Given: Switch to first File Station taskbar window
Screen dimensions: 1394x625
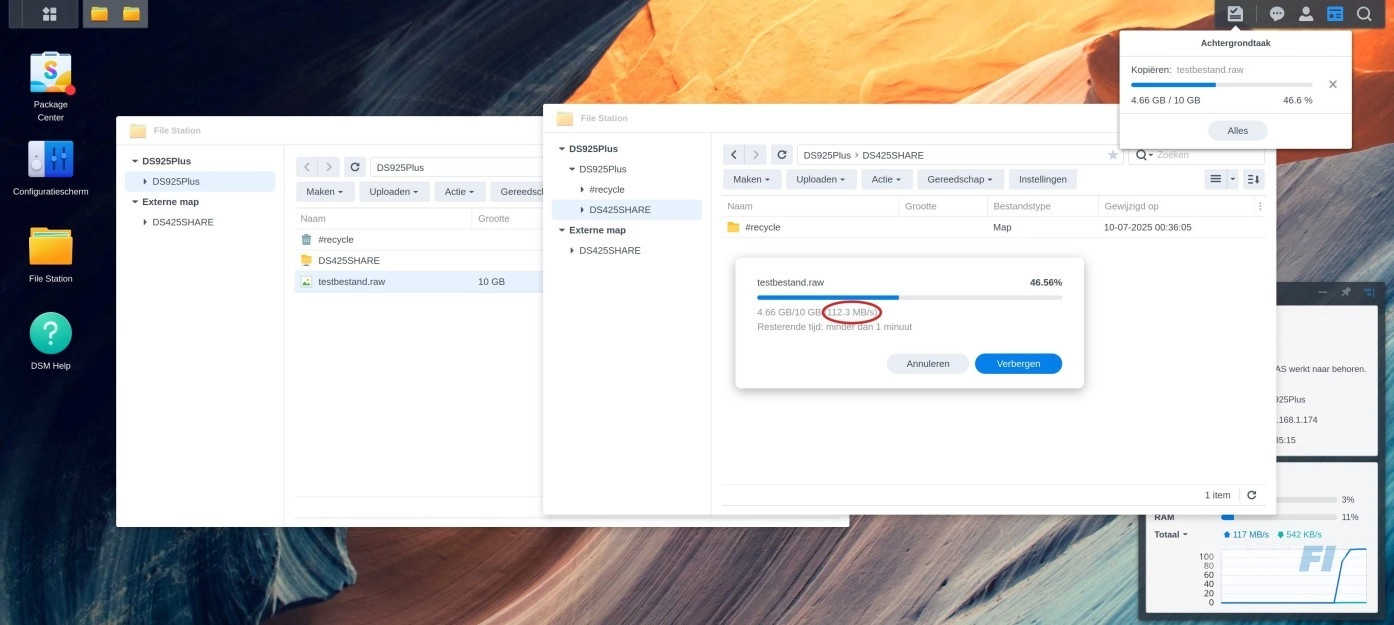Looking at the screenshot, I should click(x=99, y=14).
